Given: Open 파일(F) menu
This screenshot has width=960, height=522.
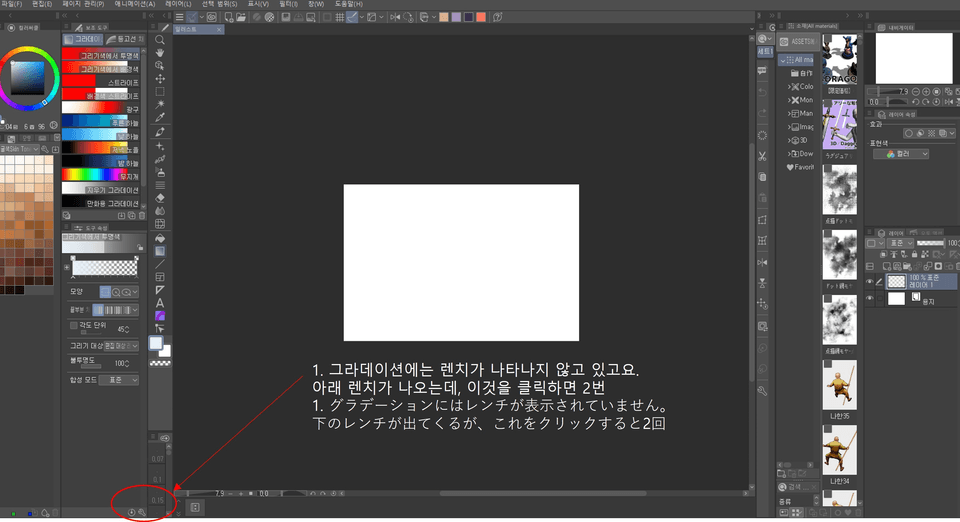Looking at the screenshot, I should [12, 4].
